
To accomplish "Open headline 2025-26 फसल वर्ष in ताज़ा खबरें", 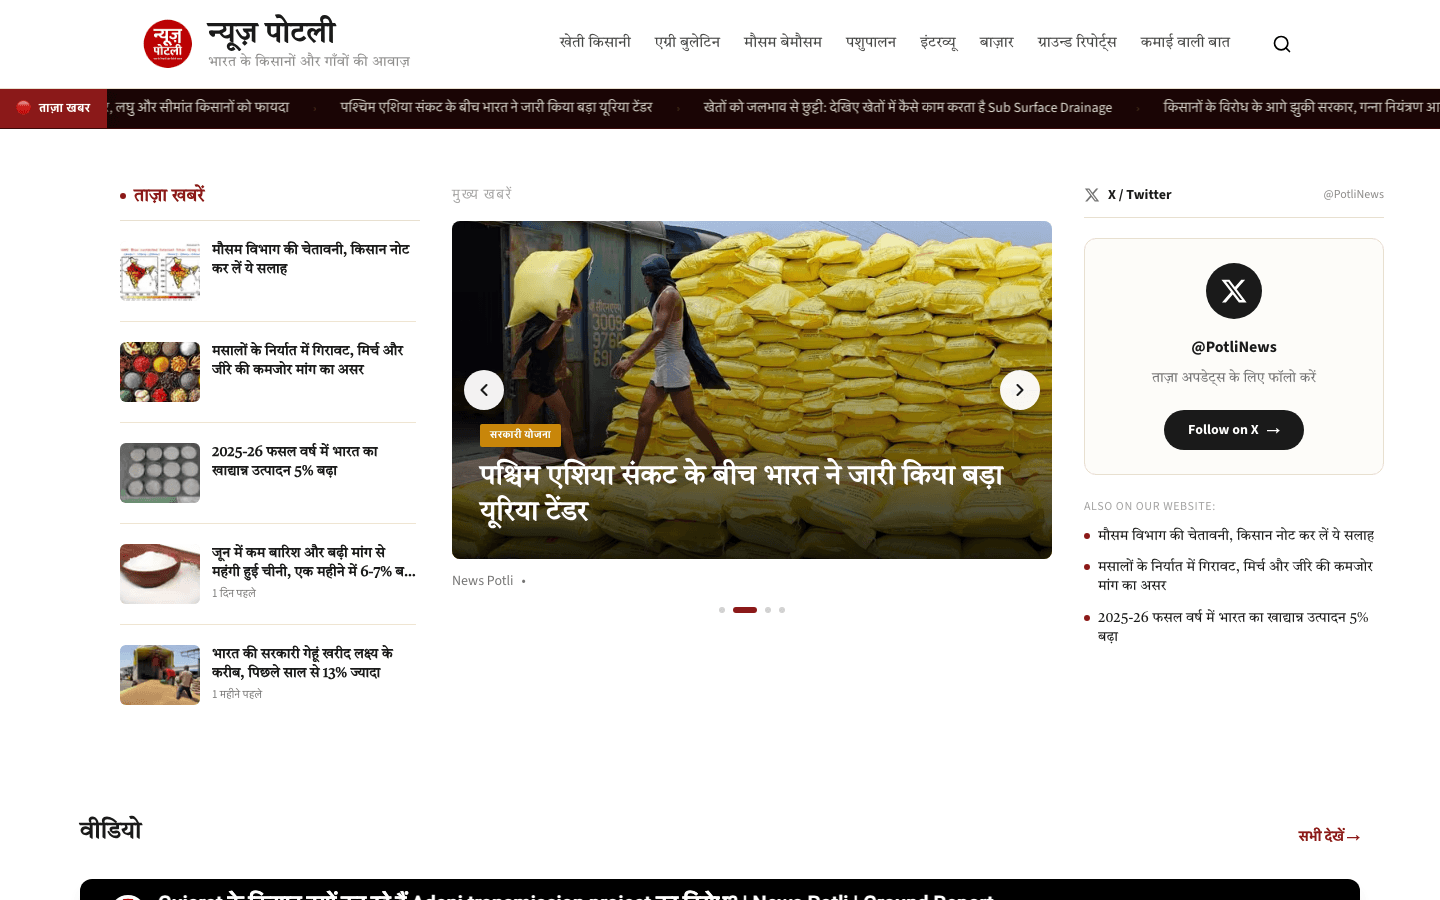I will (295, 461).
